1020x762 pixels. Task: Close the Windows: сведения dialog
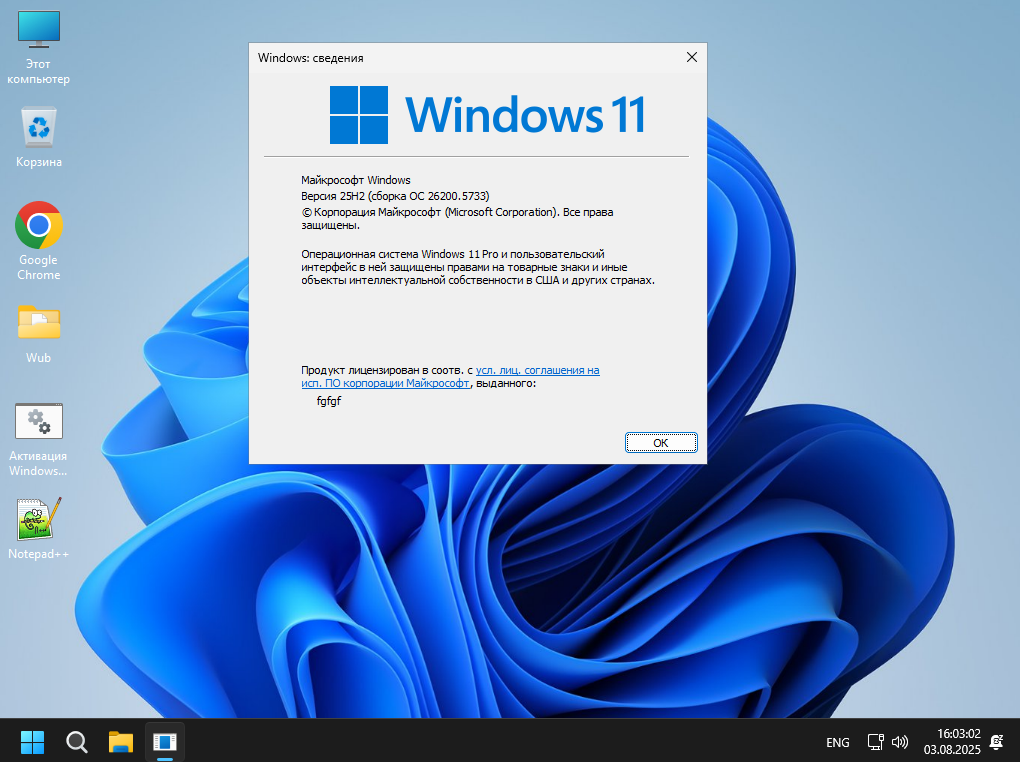[x=691, y=57]
